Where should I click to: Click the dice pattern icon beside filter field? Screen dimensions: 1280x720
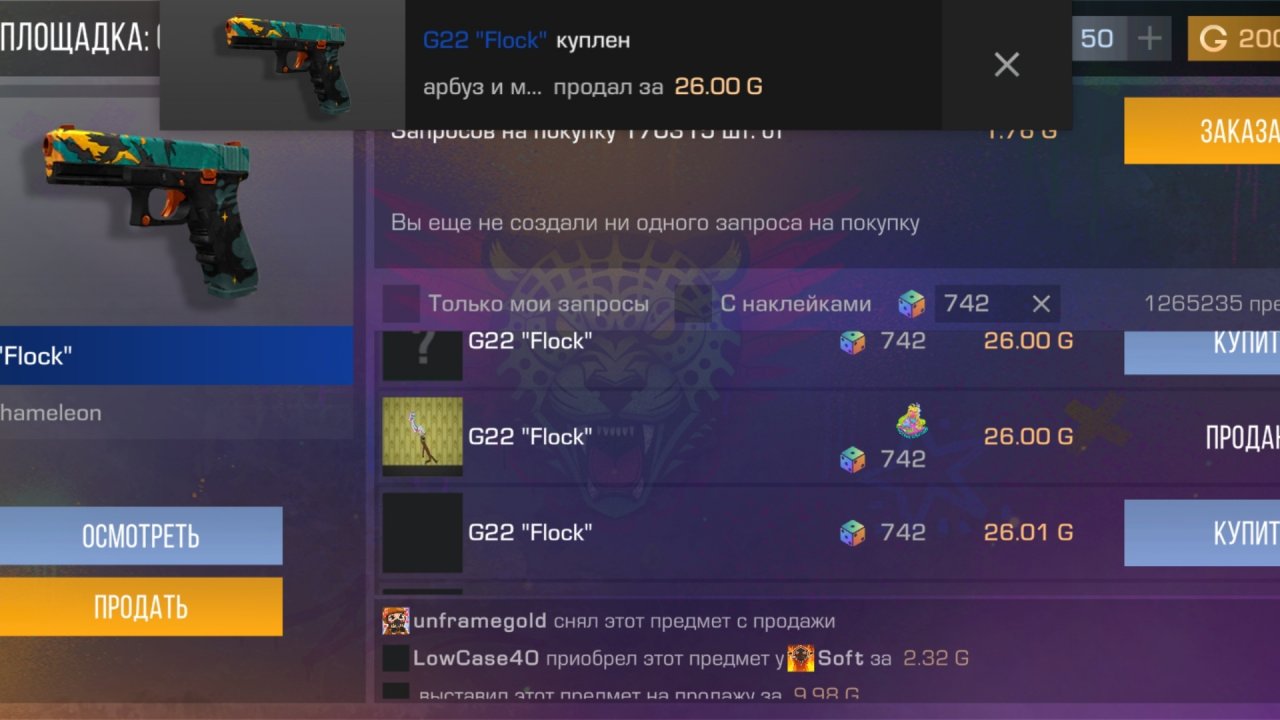point(912,304)
